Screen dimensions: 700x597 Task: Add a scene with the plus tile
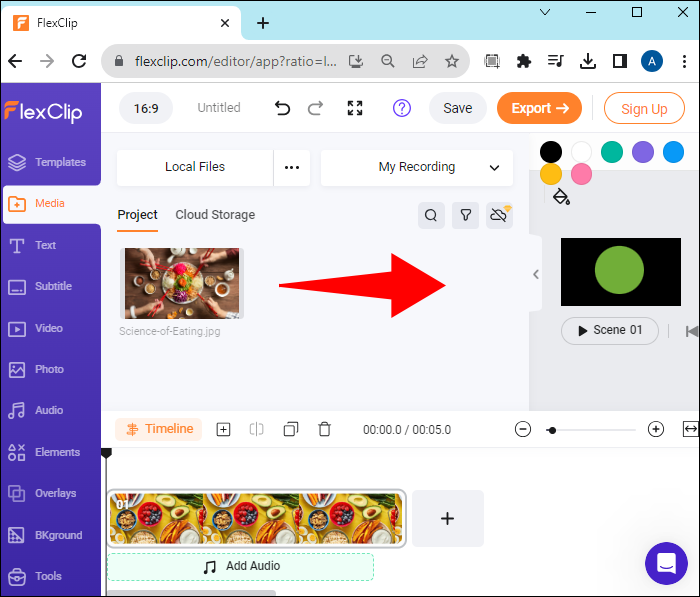tap(448, 518)
